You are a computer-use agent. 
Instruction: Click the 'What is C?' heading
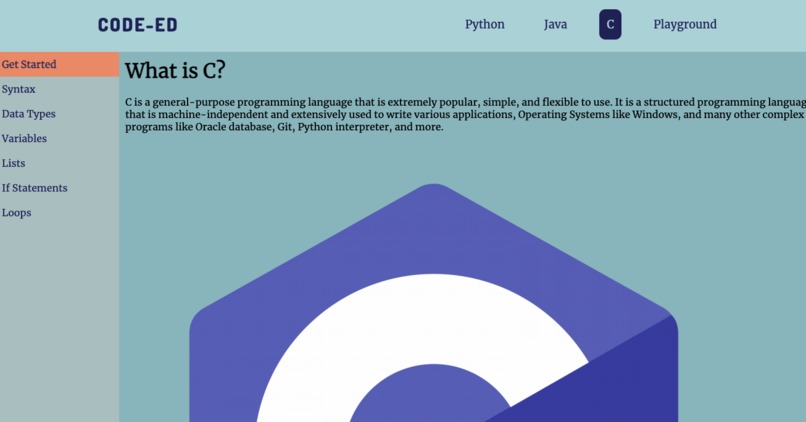[175, 70]
